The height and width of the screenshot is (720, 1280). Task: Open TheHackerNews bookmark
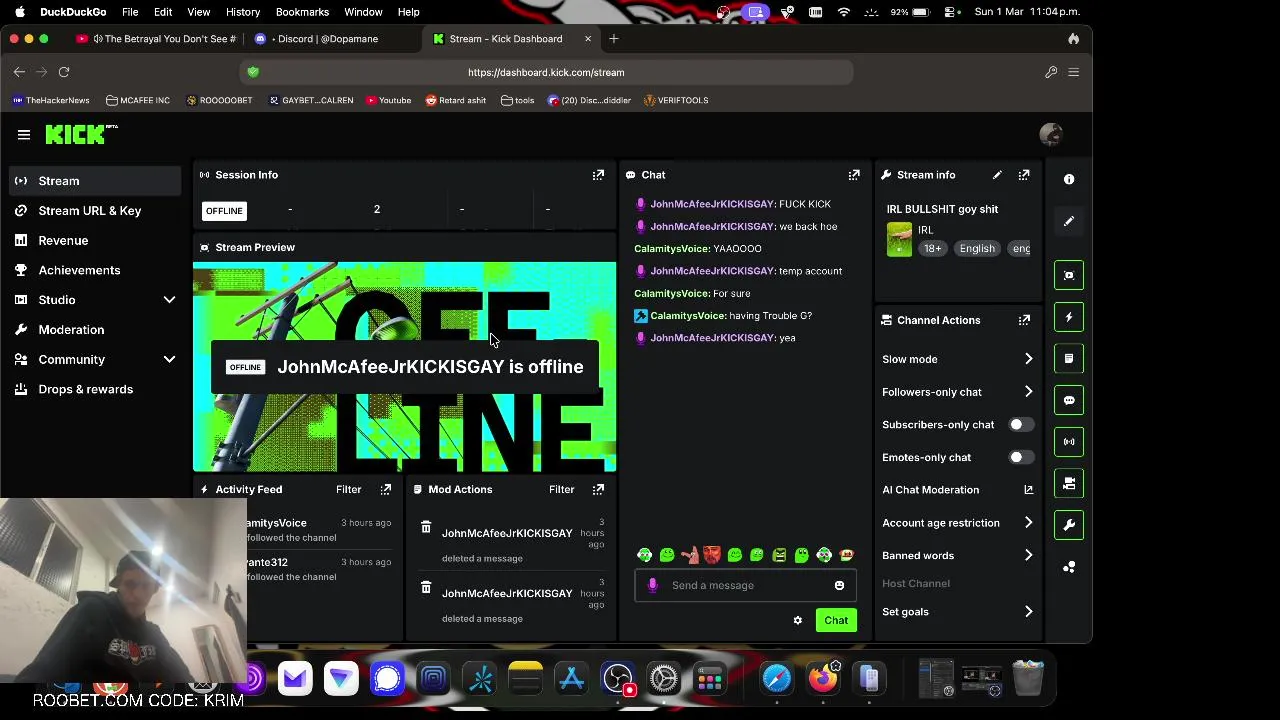(x=51, y=100)
